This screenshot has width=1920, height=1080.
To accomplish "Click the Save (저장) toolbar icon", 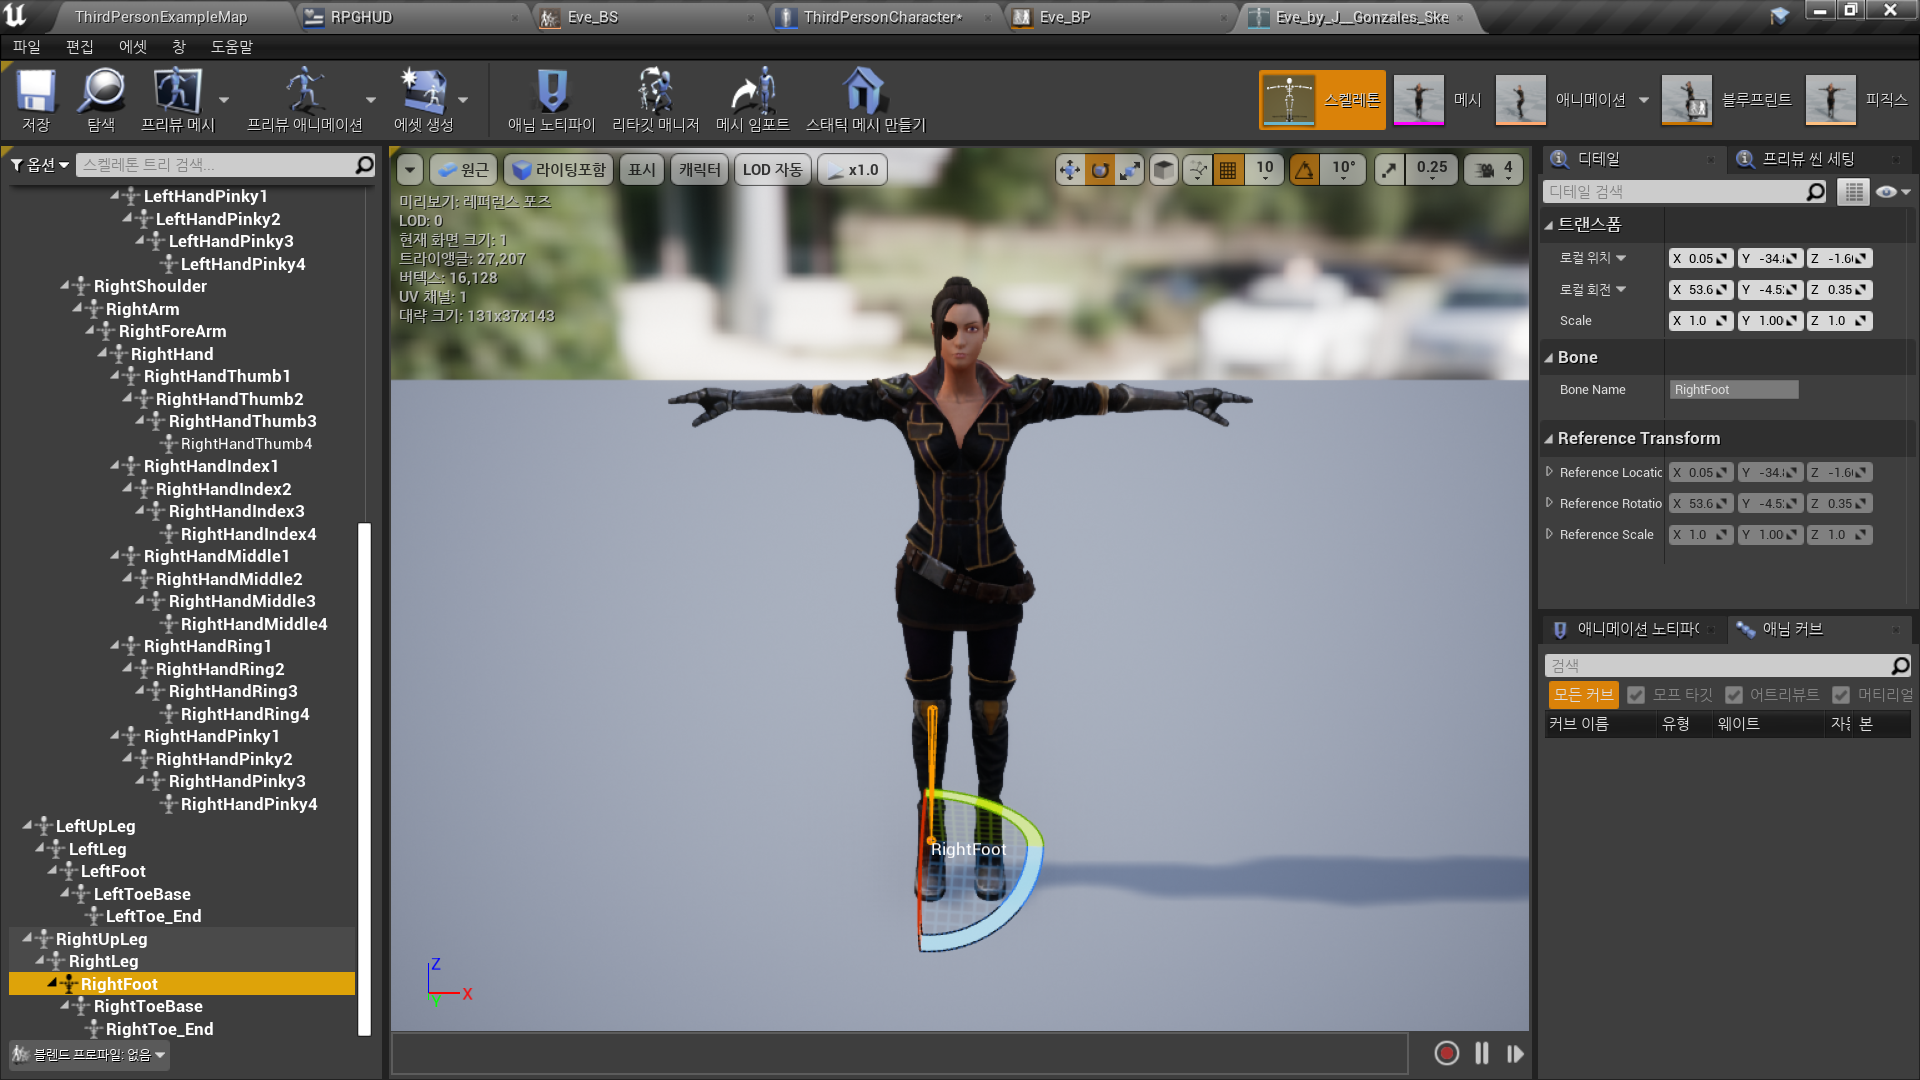I will [x=36, y=92].
